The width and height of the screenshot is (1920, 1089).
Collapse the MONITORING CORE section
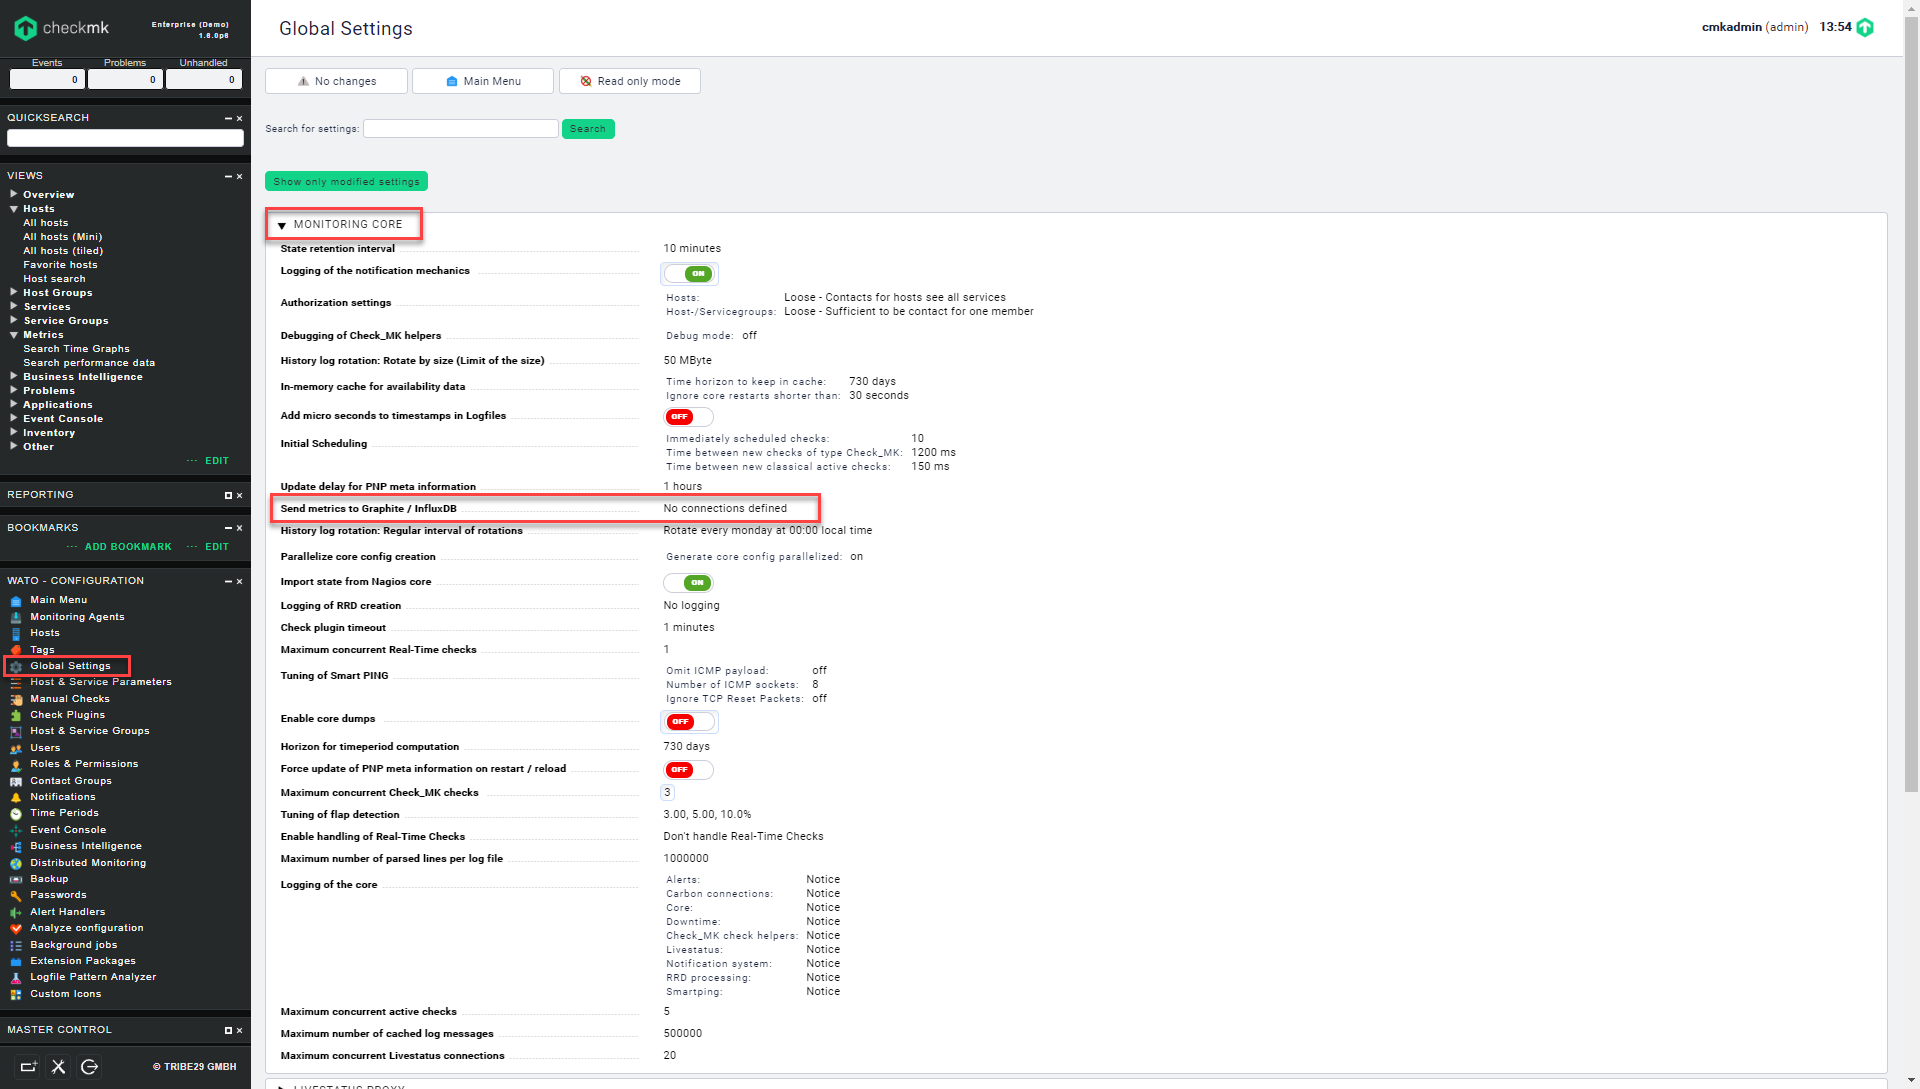point(282,225)
